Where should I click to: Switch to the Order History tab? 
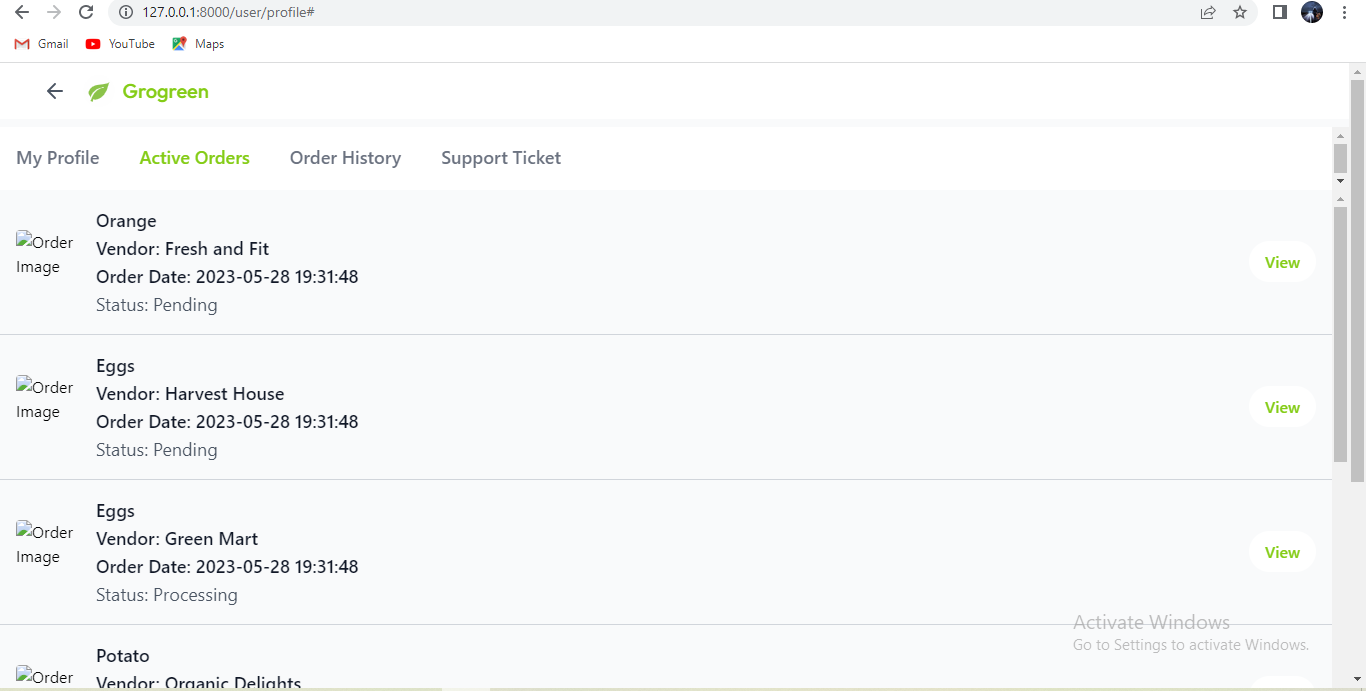click(345, 158)
